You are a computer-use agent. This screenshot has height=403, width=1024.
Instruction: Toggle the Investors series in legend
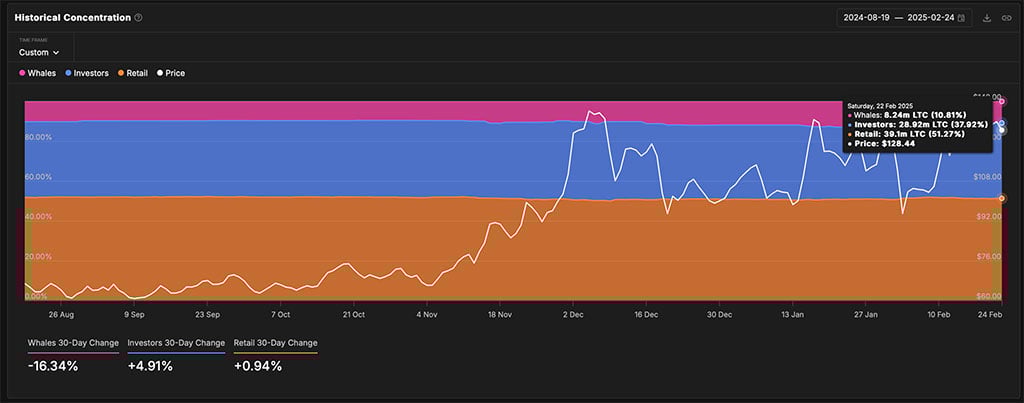pos(87,73)
